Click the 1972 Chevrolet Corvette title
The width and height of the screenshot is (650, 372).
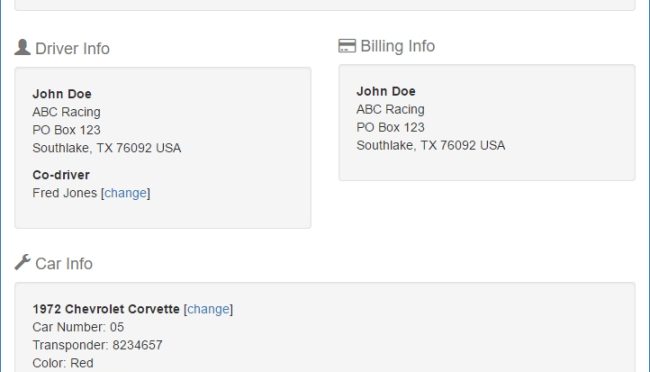(x=106, y=309)
